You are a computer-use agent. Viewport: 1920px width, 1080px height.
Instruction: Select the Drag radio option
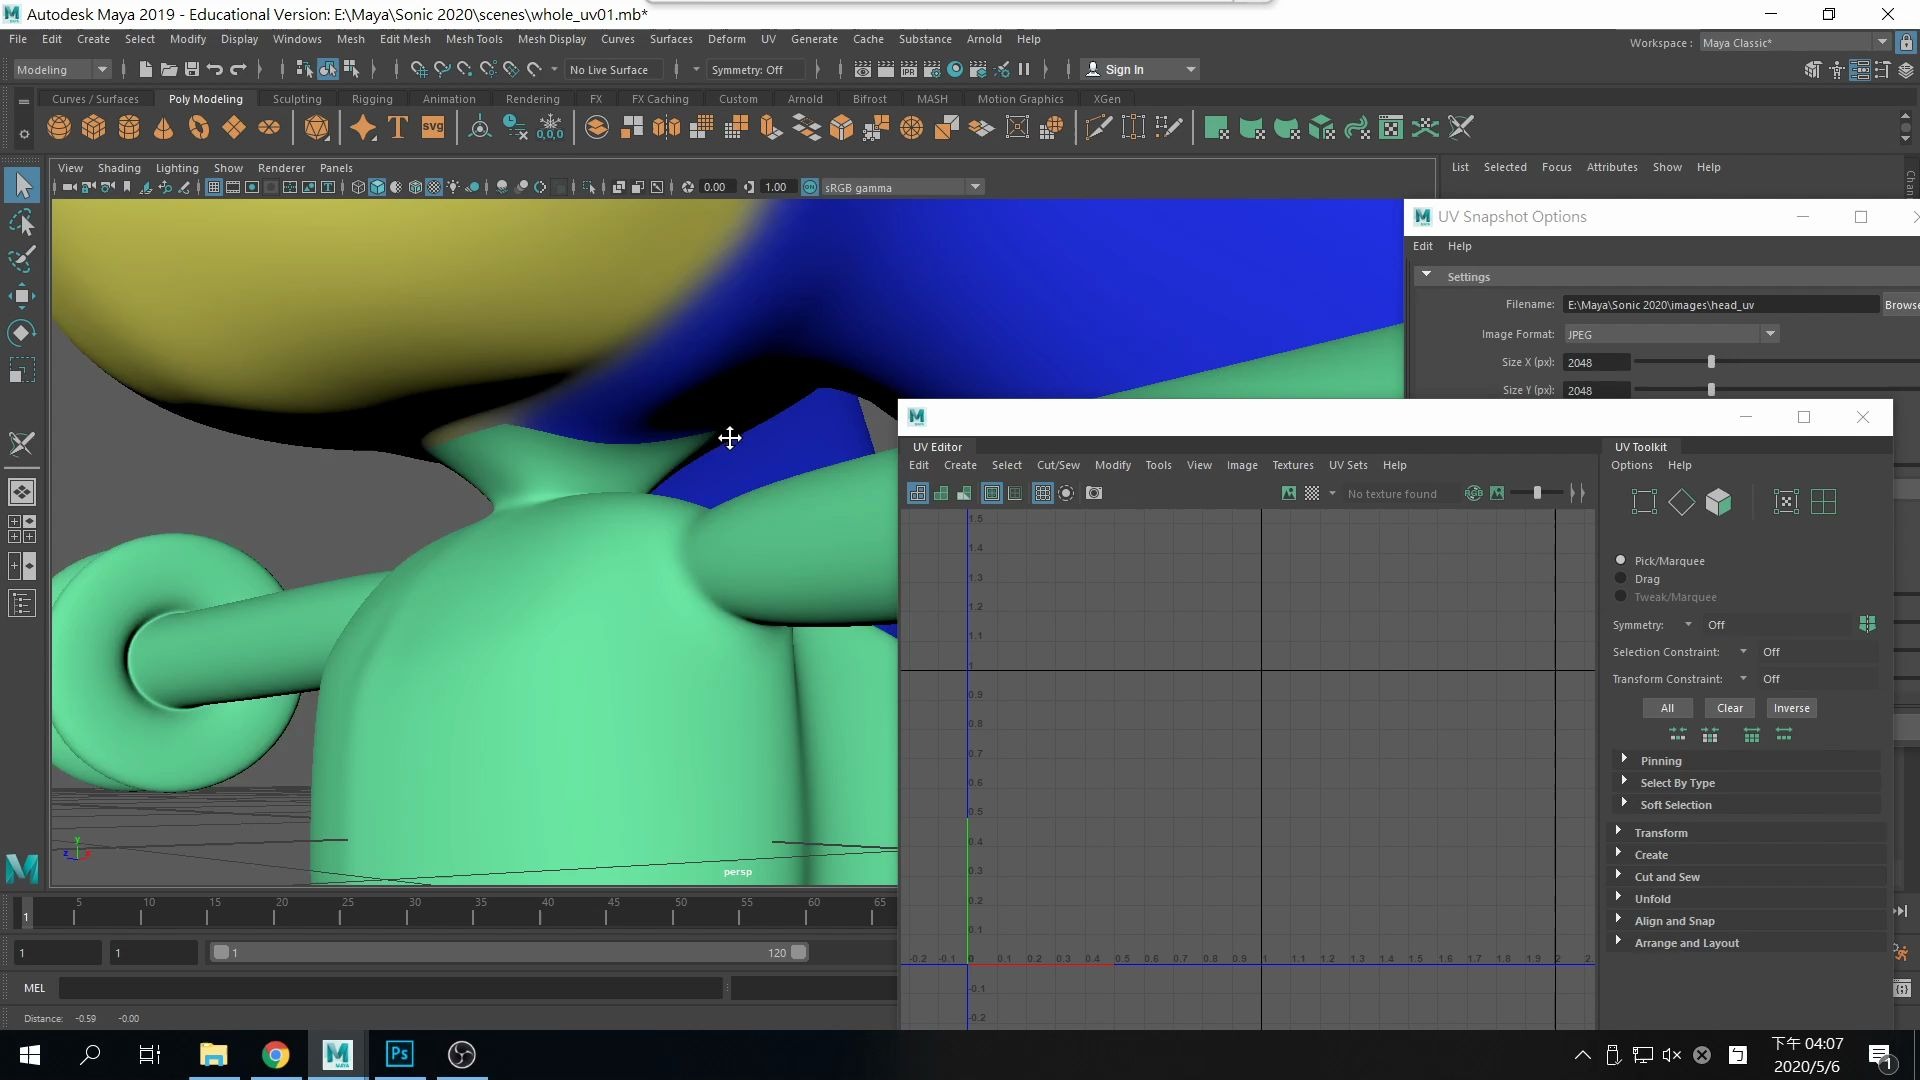point(1621,579)
